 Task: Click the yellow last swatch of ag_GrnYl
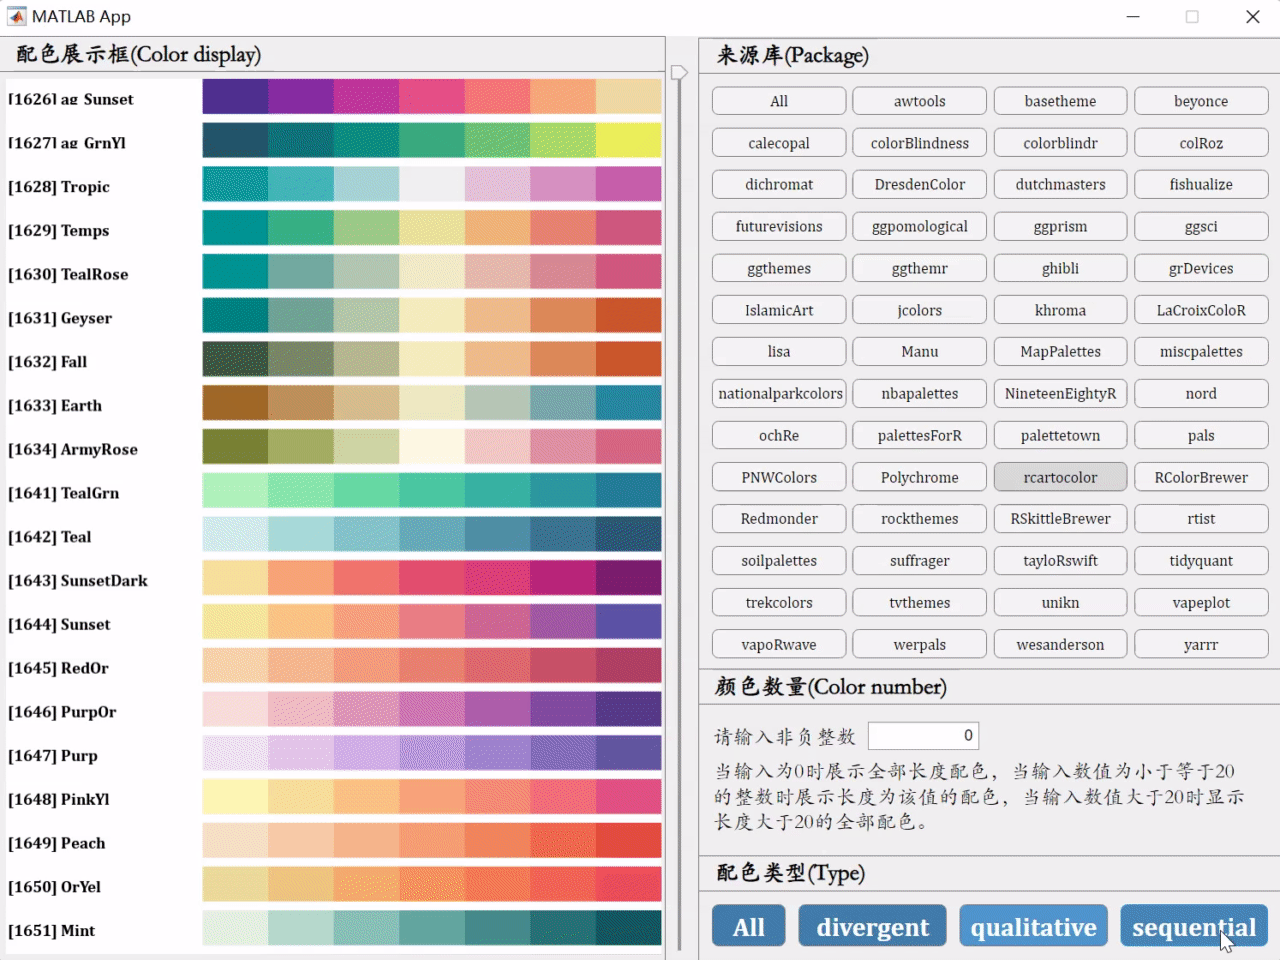629,141
